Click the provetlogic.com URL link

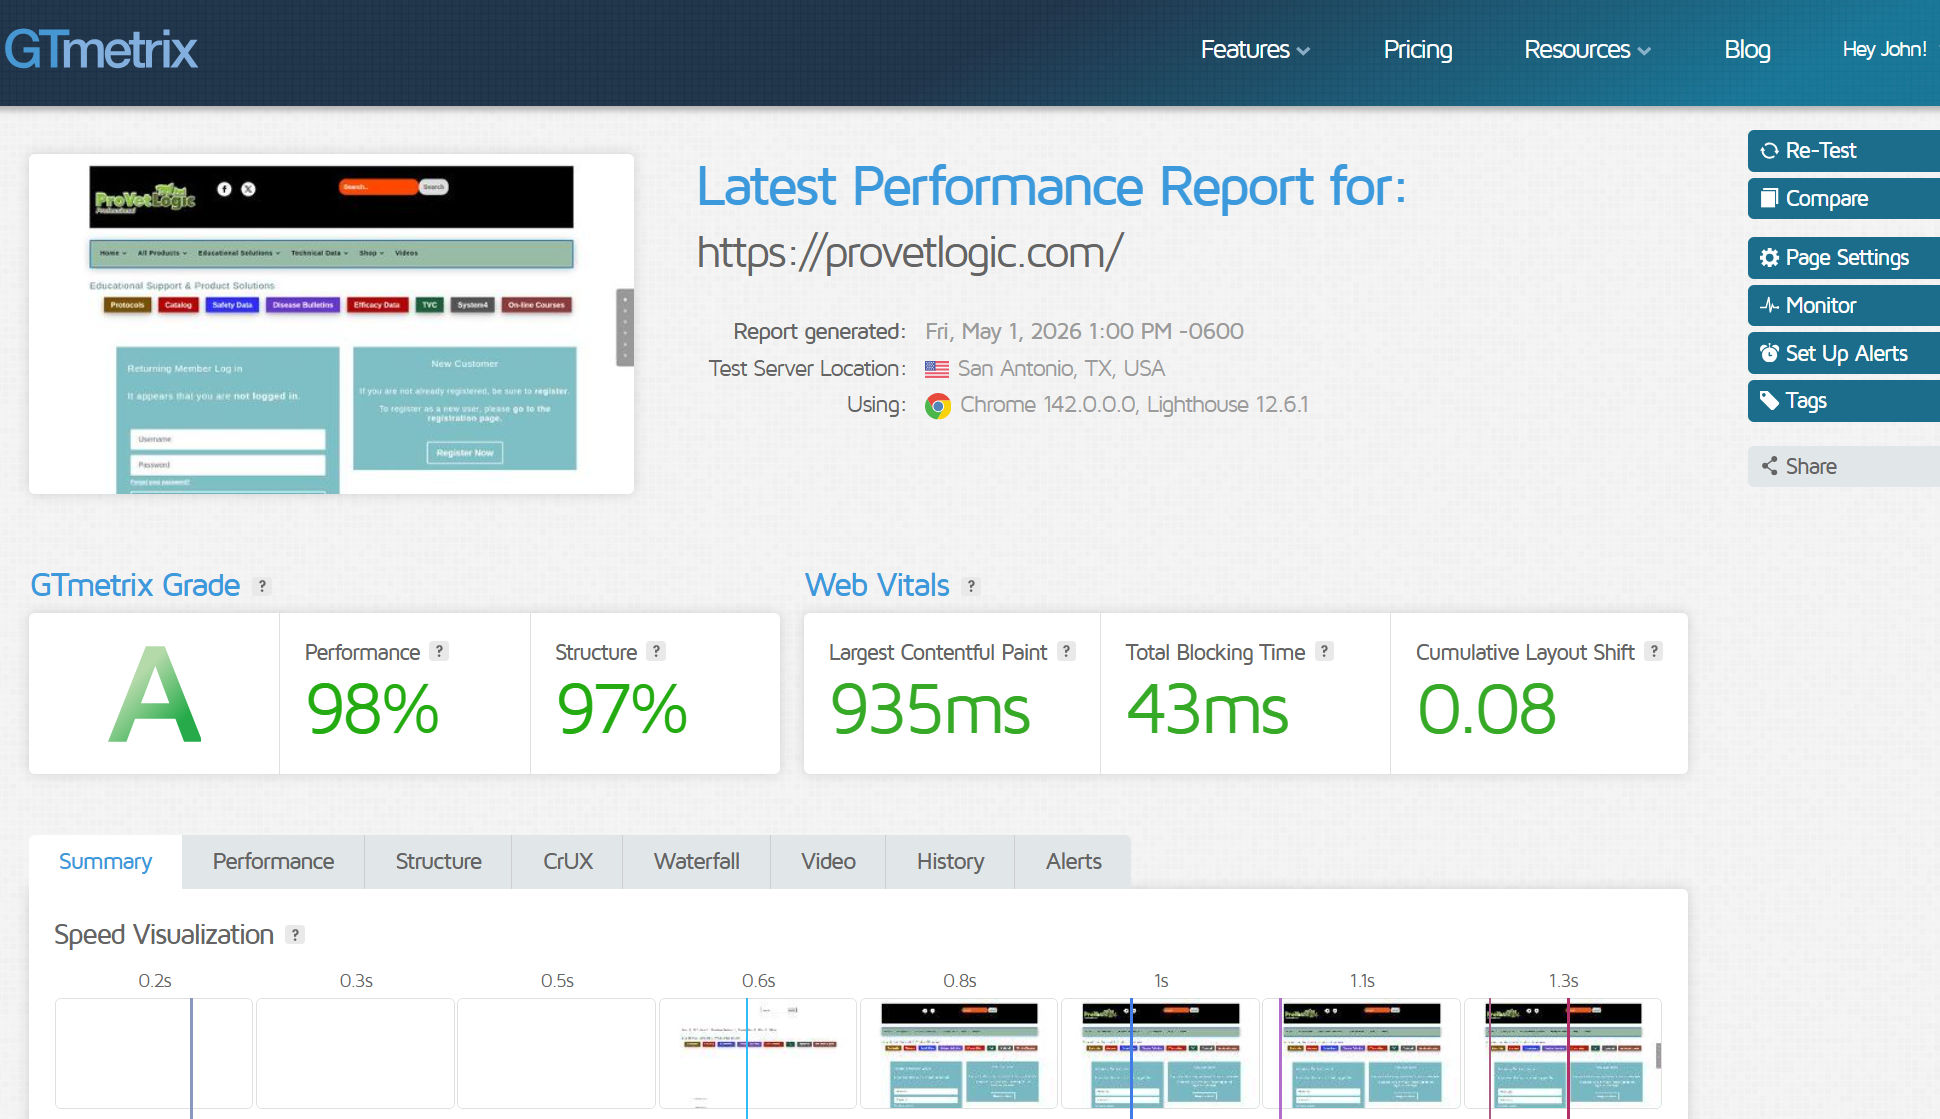pyautogui.click(x=910, y=252)
